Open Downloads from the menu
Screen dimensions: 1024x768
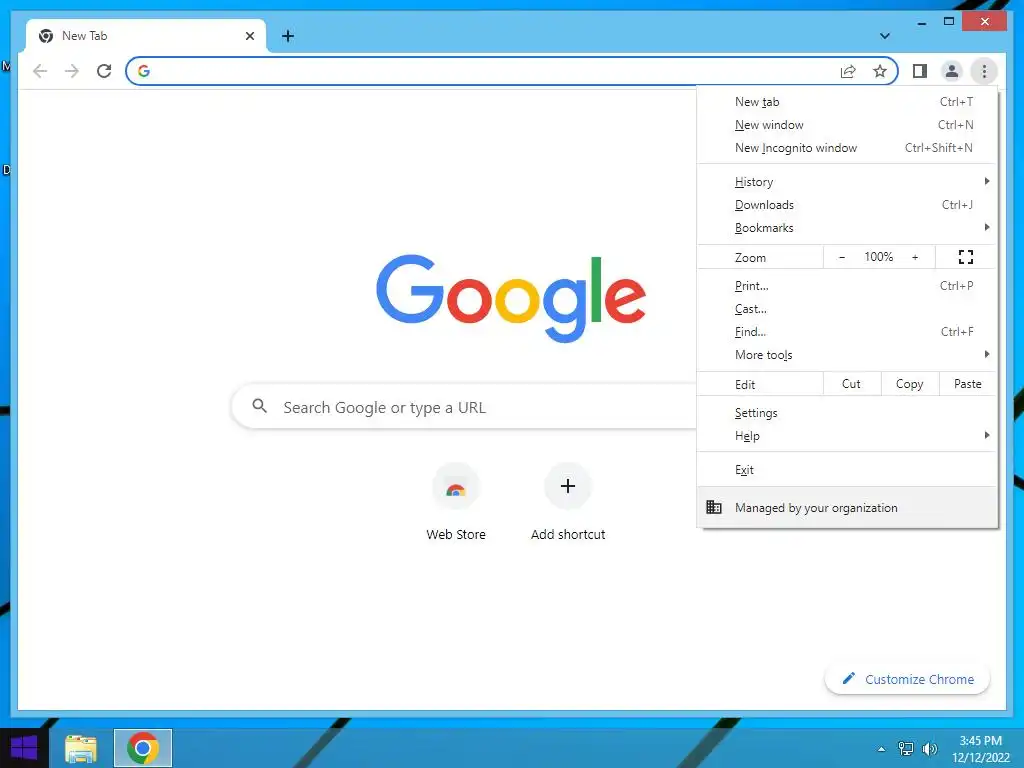point(847,205)
